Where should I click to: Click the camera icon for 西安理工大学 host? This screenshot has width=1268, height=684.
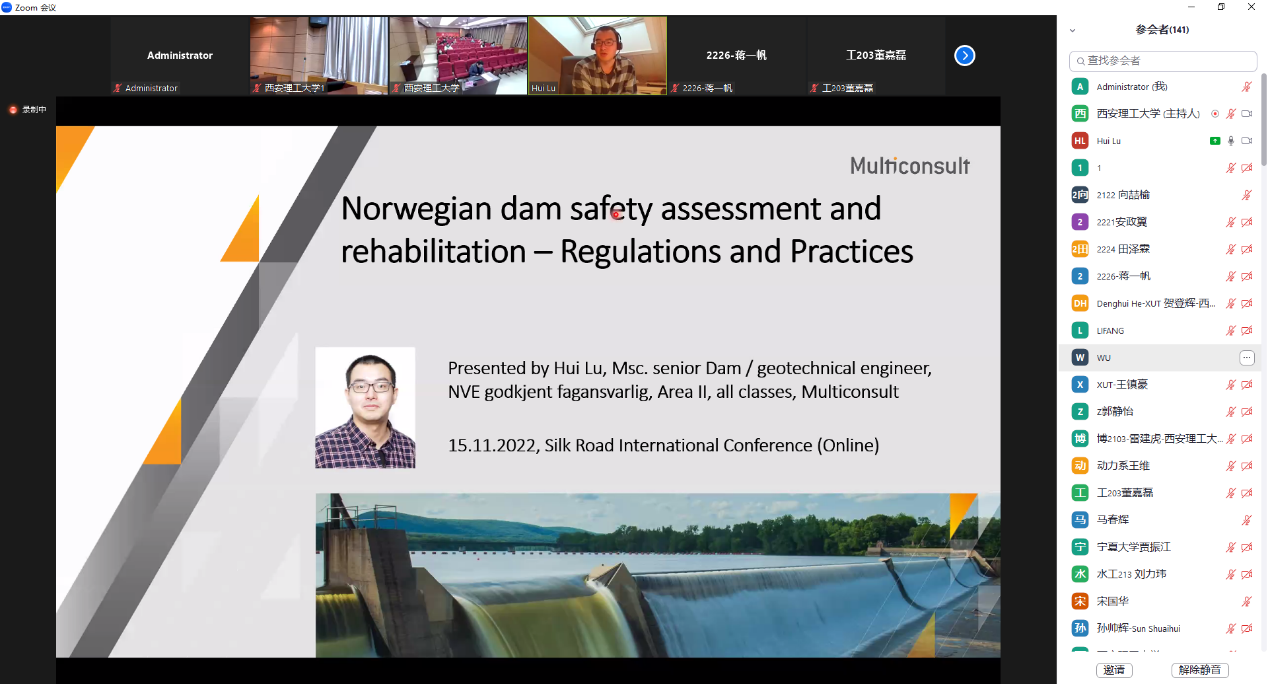(x=1247, y=114)
